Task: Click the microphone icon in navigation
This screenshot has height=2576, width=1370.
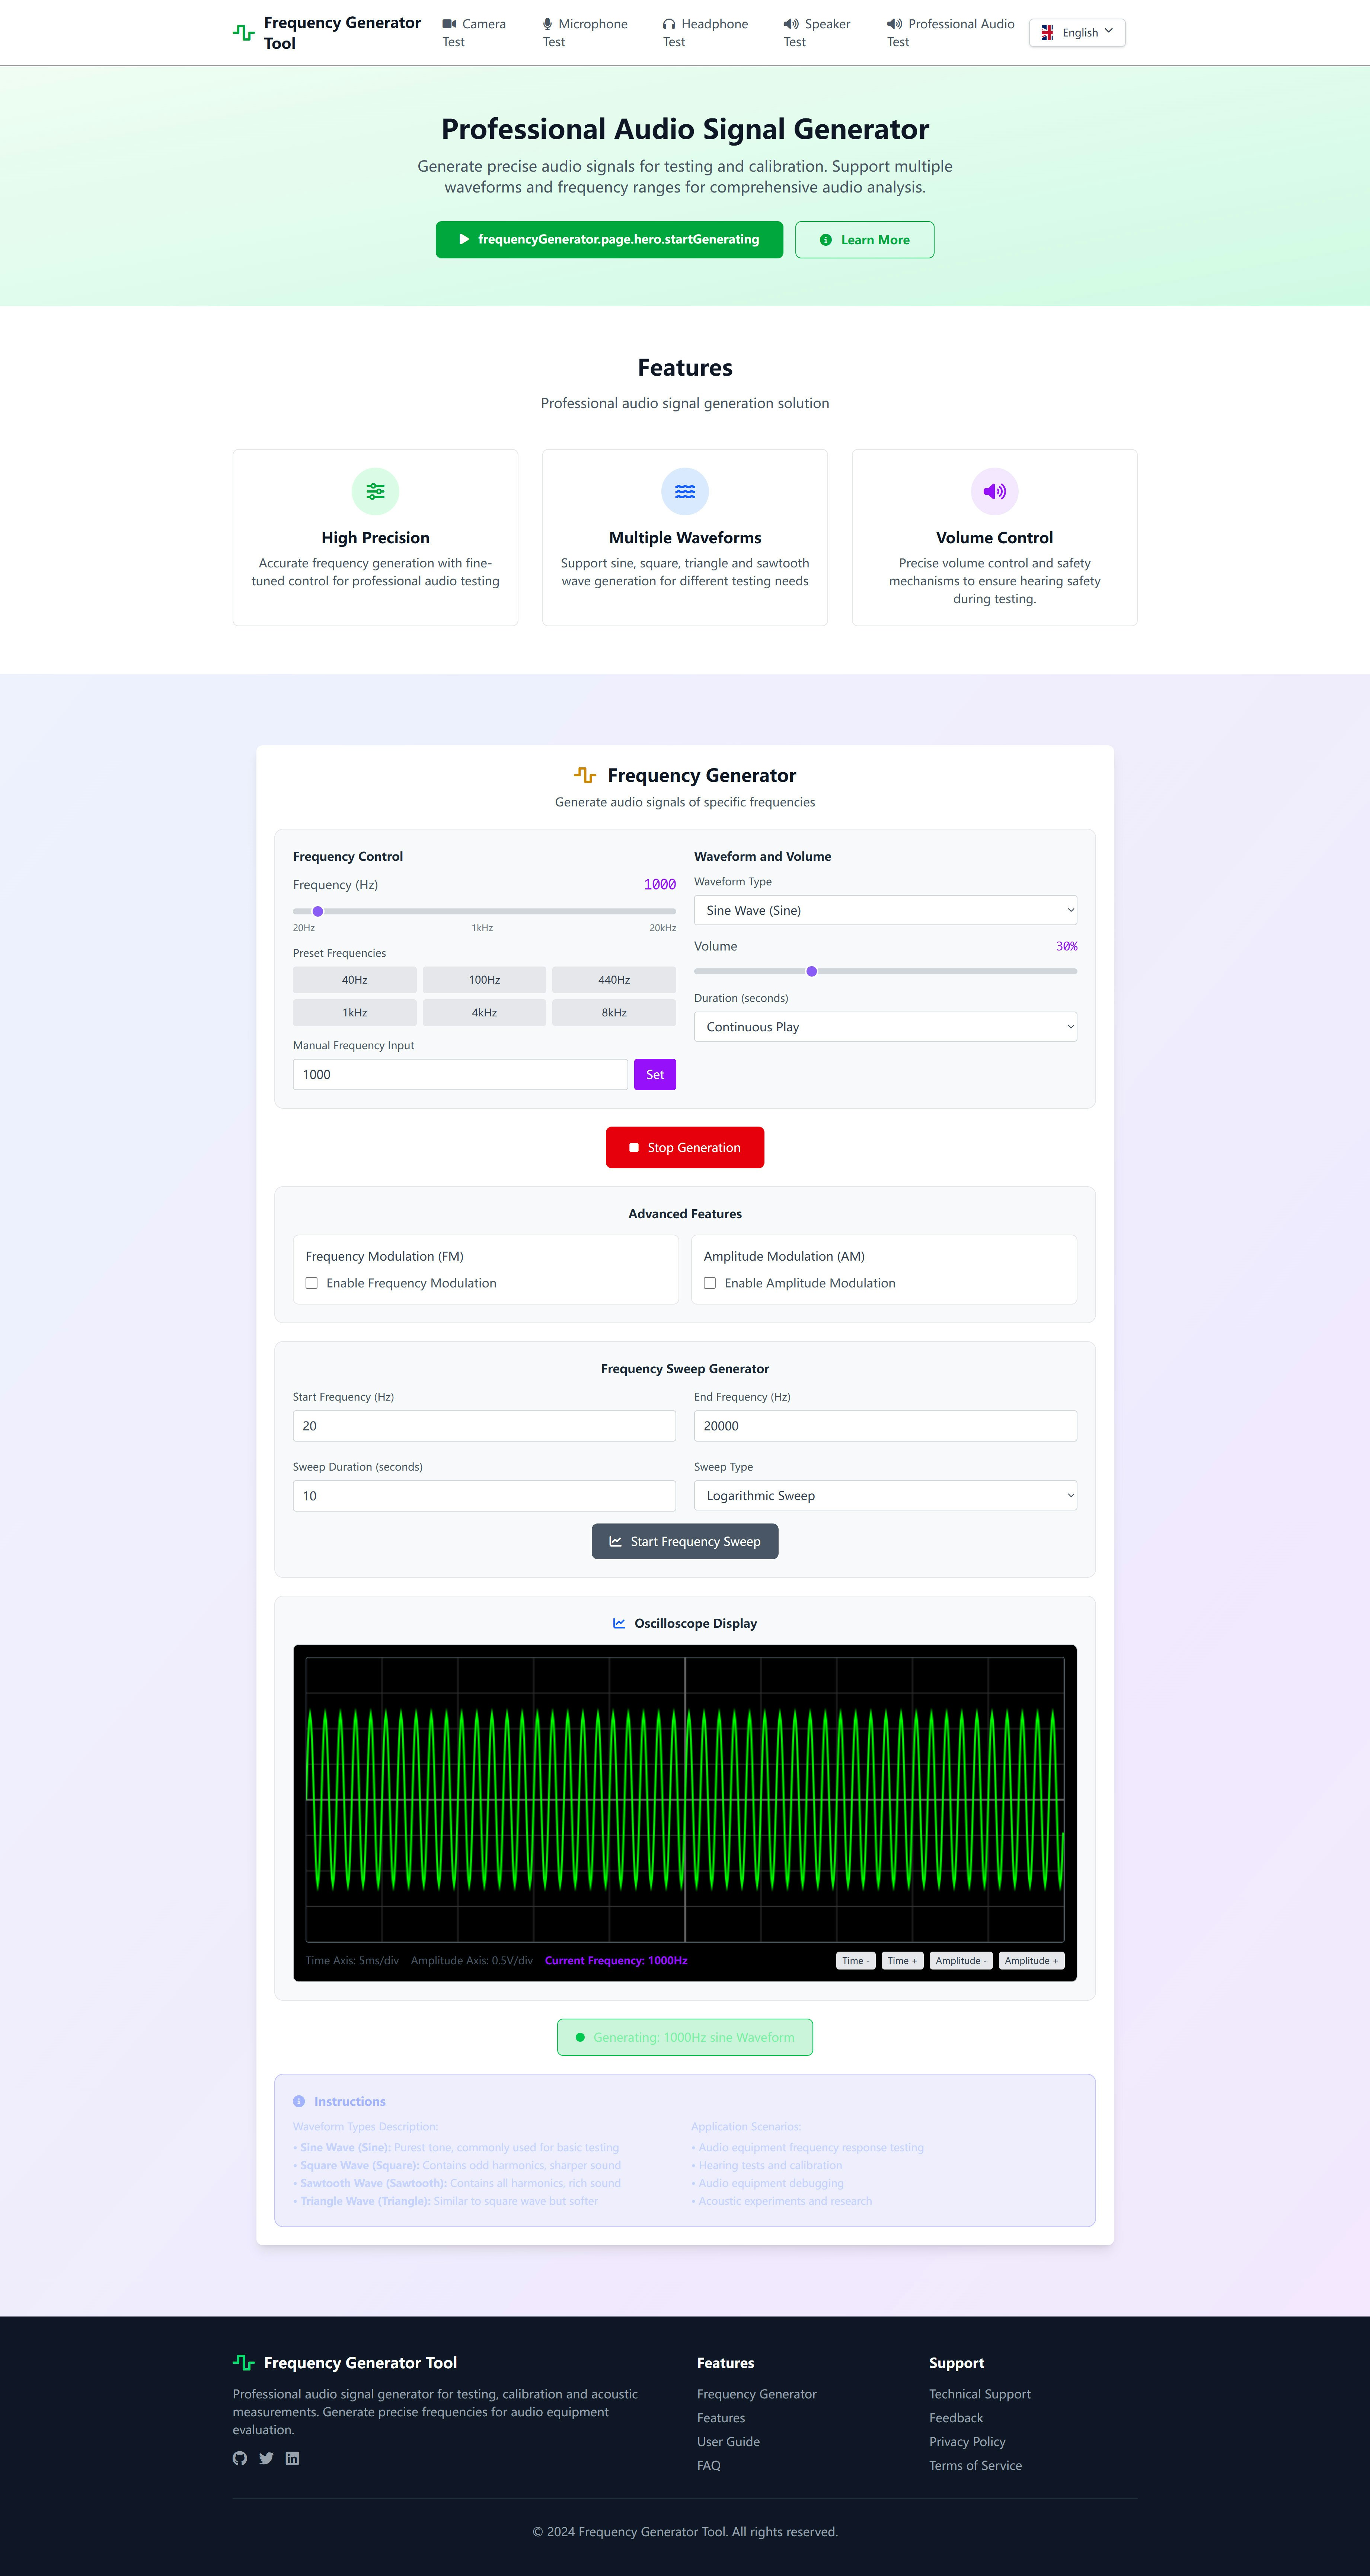Action: (x=547, y=24)
